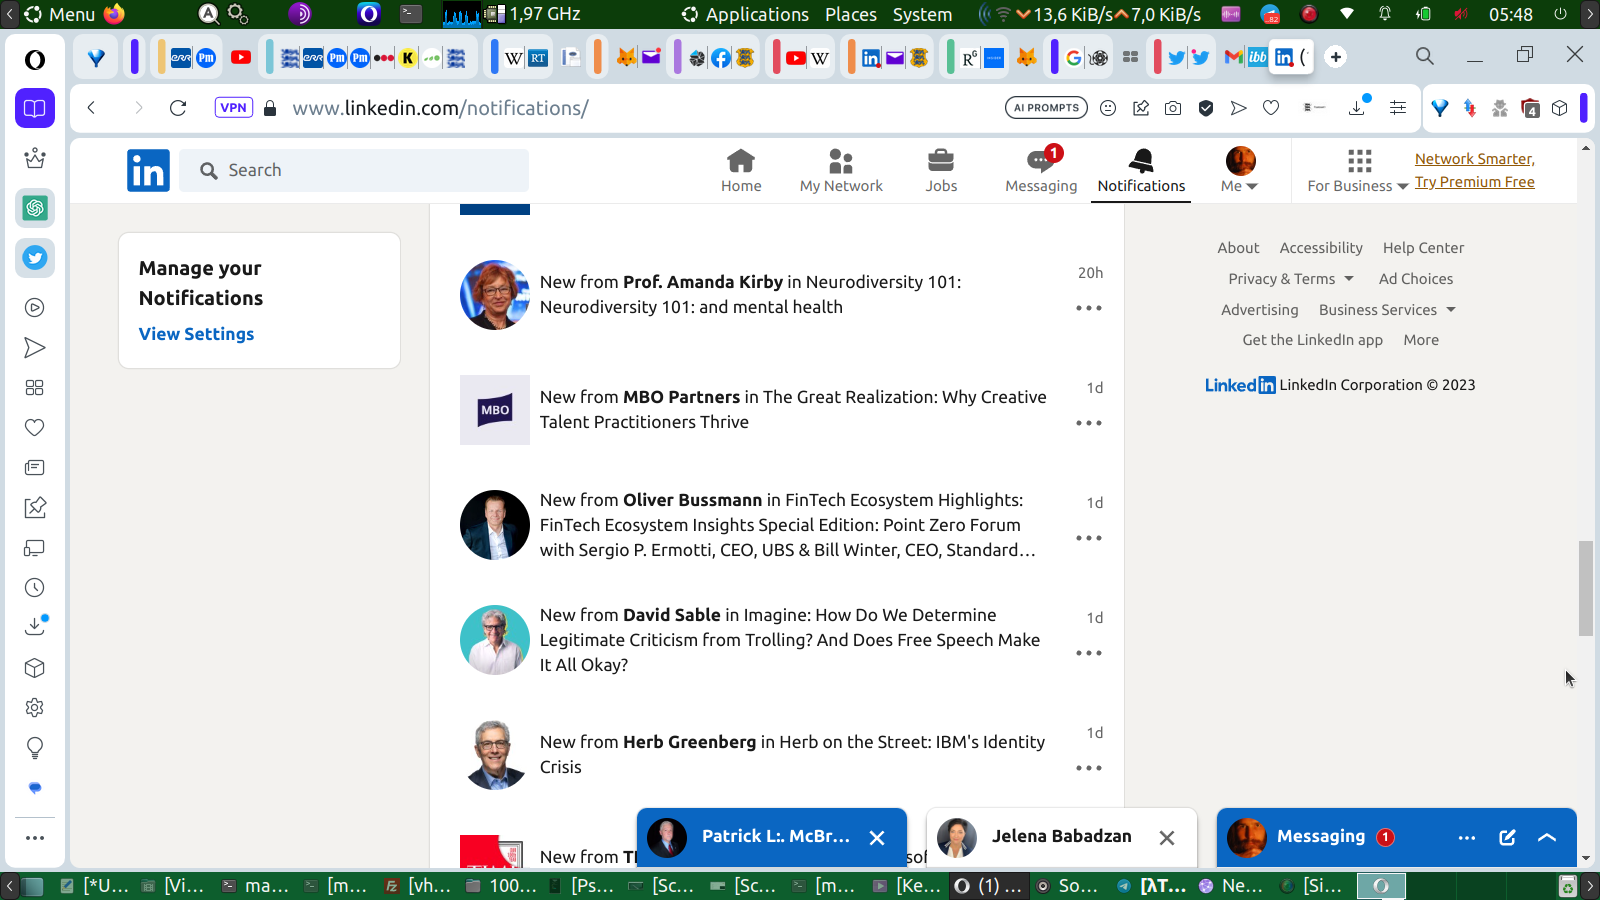Open the Player icon in Opera sidebar
Viewport: 1600px width, 900px height.
click(35, 308)
